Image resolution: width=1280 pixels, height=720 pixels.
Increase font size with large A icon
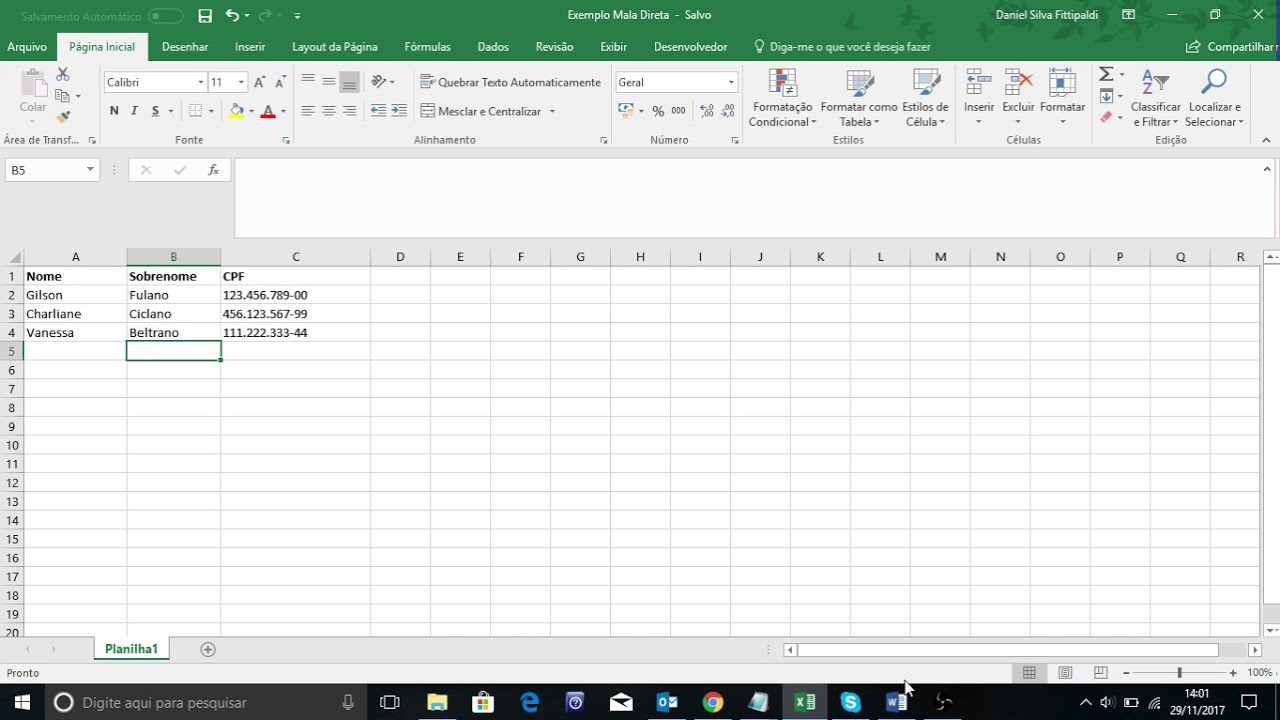[x=260, y=82]
